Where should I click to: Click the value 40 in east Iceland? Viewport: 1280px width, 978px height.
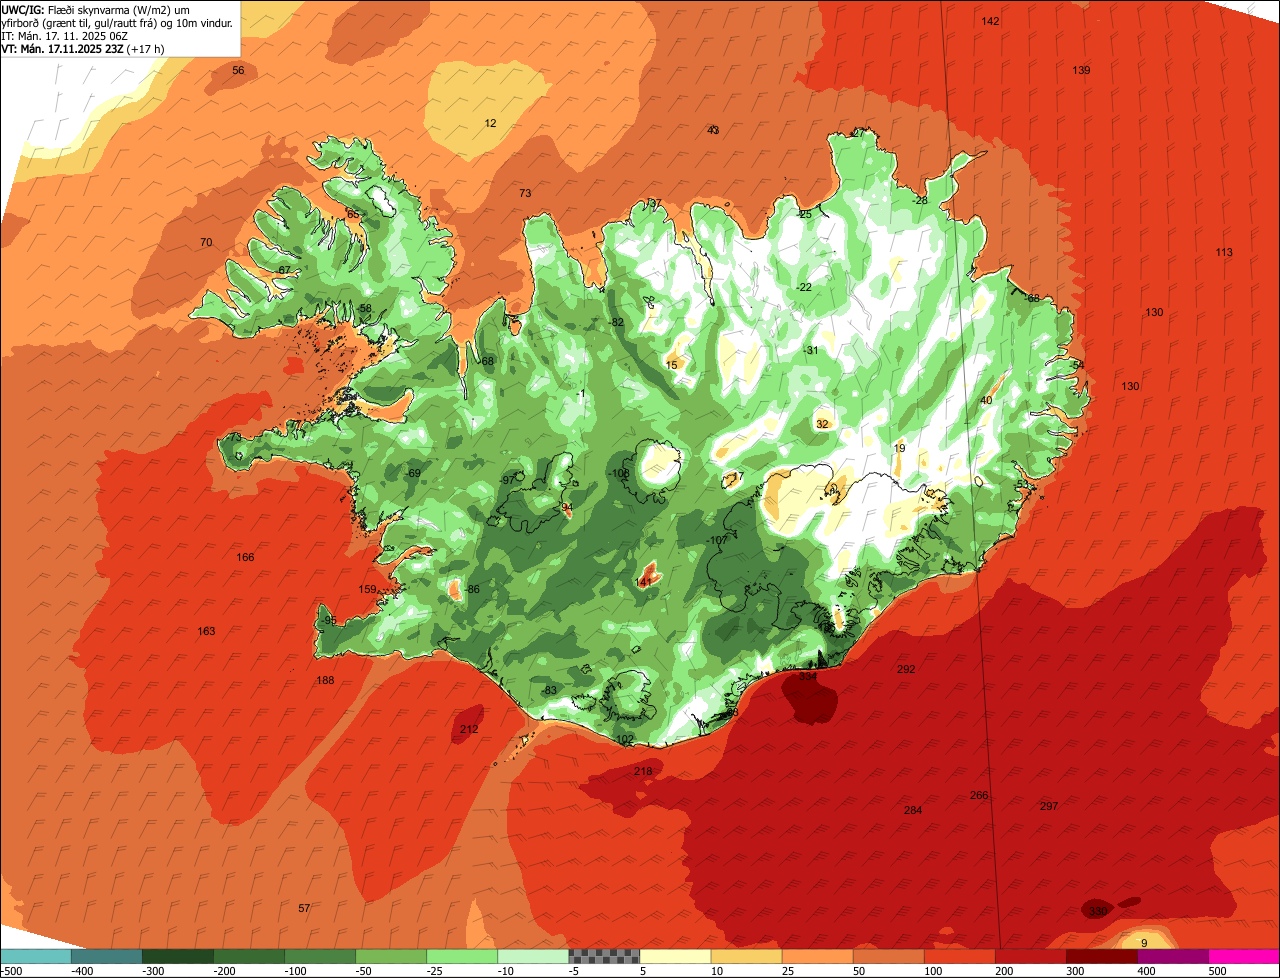[986, 400]
